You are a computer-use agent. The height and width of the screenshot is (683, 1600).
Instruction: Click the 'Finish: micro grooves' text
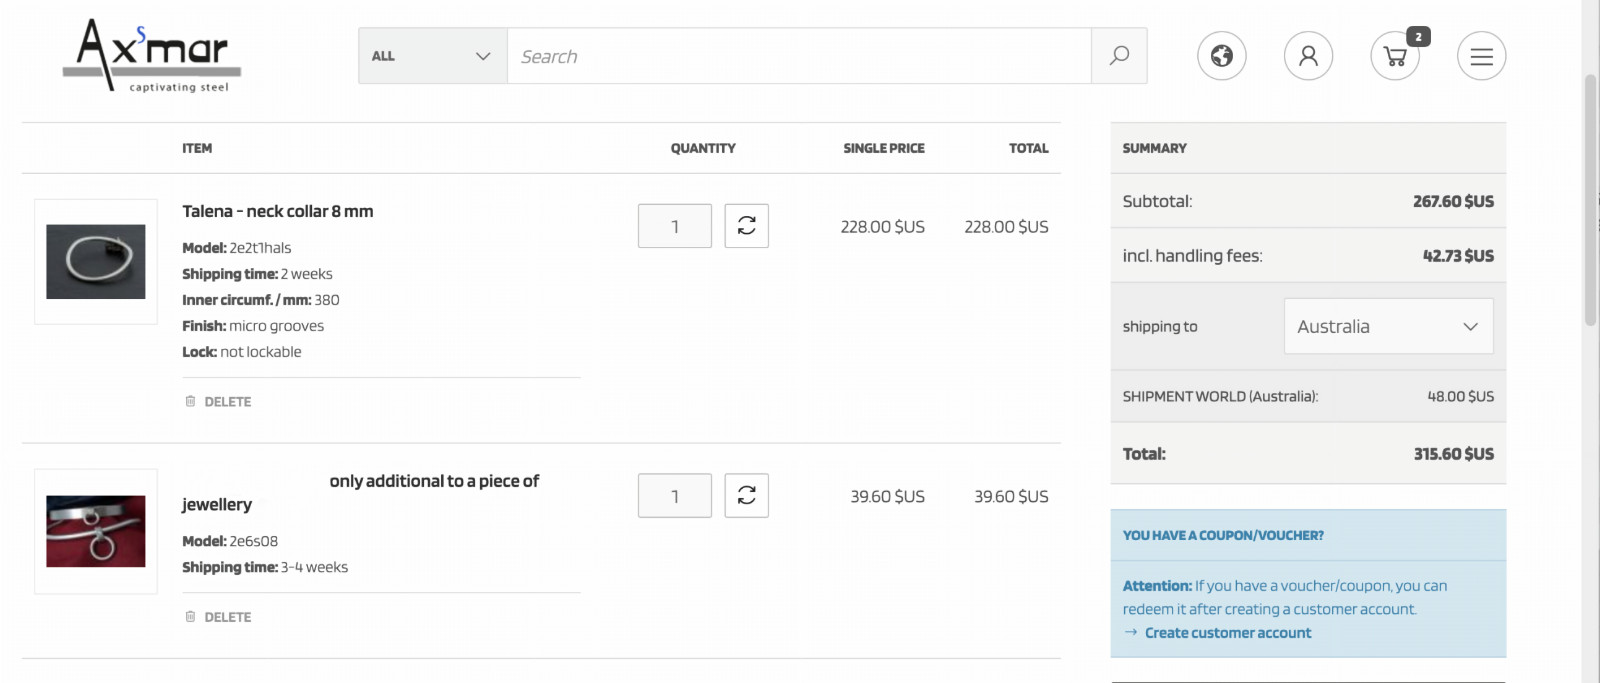(x=253, y=326)
